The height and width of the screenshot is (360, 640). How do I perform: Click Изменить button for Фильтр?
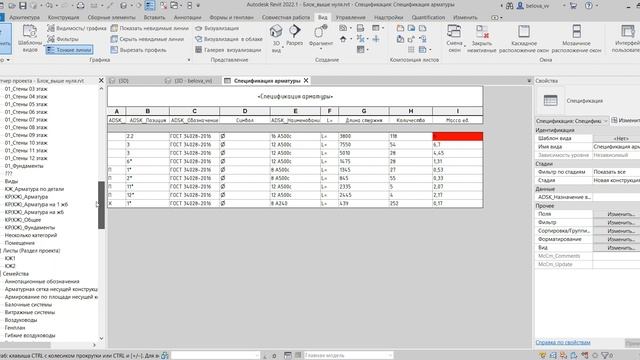pyautogui.click(x=620, y=222)
